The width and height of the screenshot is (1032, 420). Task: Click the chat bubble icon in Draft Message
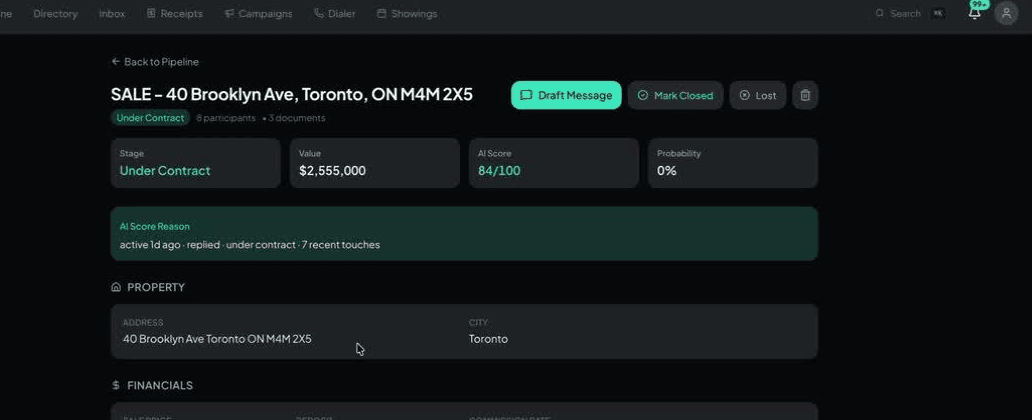coord(526,95)
